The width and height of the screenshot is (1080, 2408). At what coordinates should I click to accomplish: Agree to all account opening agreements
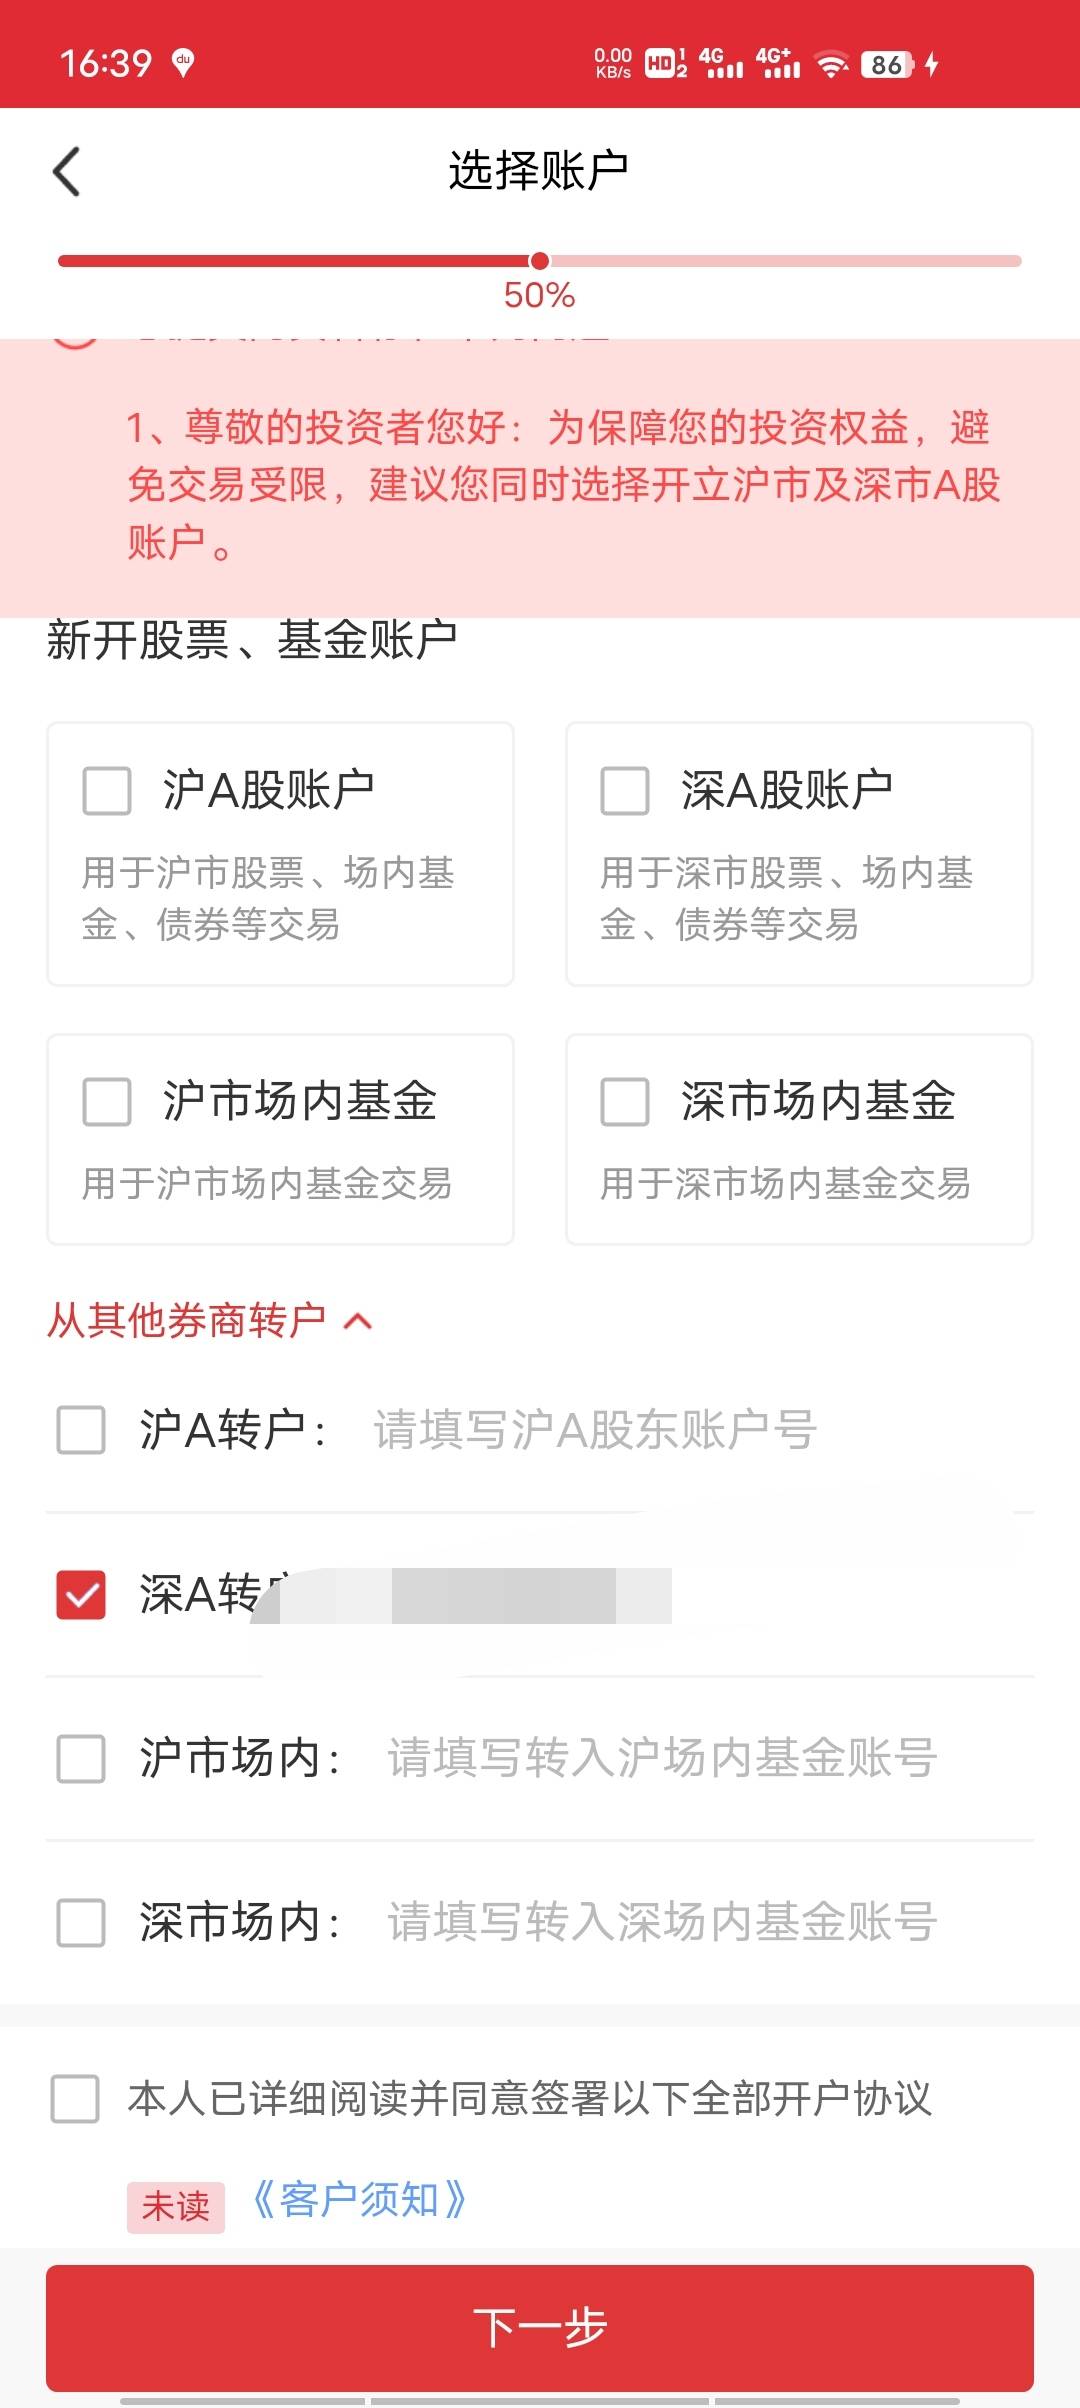point(75,2098)
